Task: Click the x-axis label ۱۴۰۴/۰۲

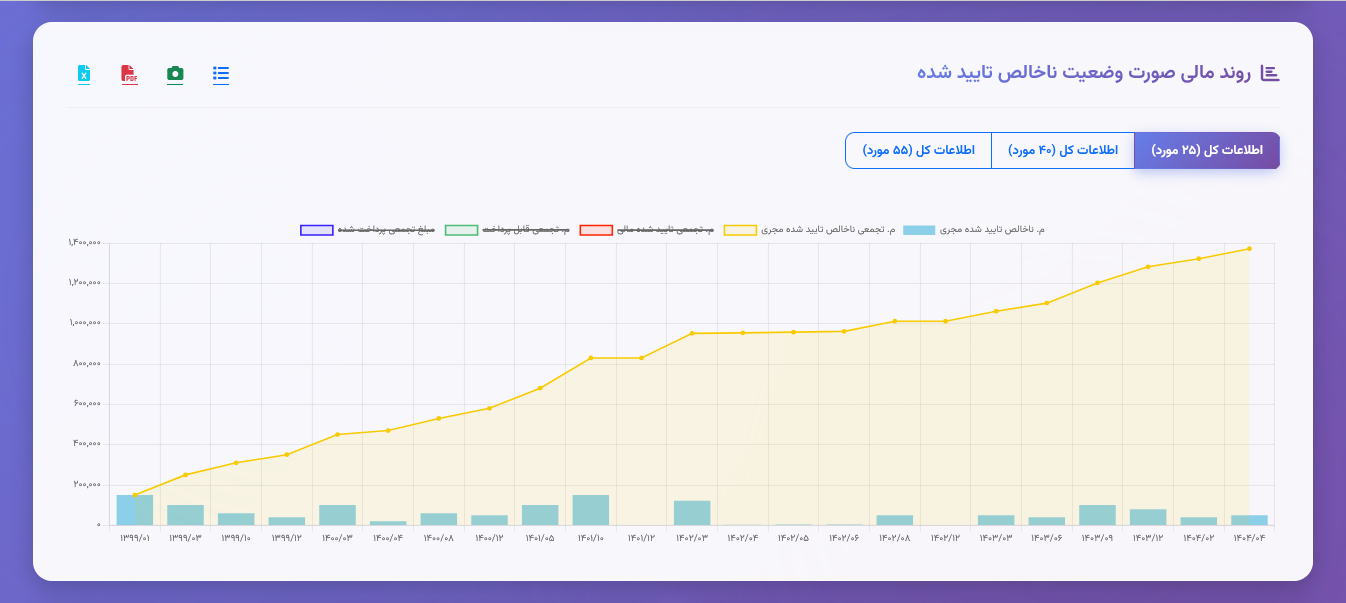Action: tap(1199, 538)
